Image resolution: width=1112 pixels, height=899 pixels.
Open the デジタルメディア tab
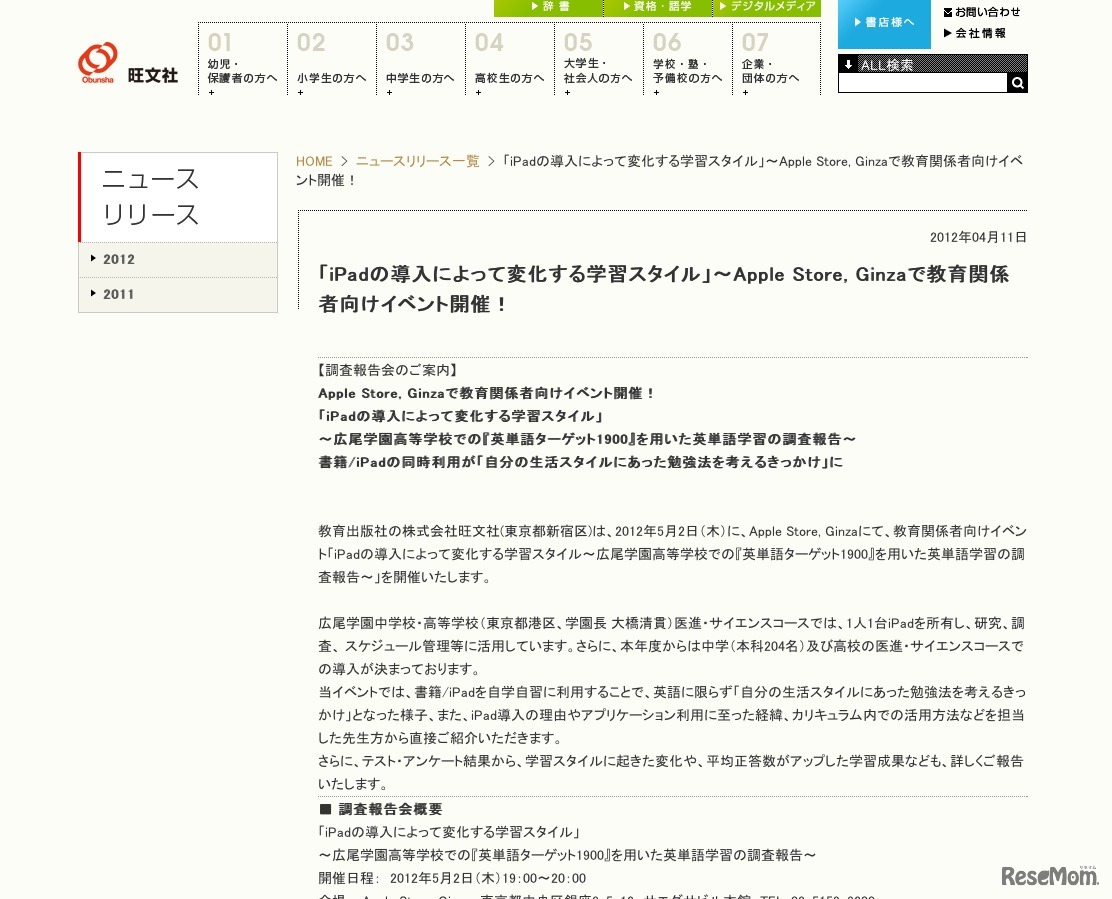tap(767, 7)
